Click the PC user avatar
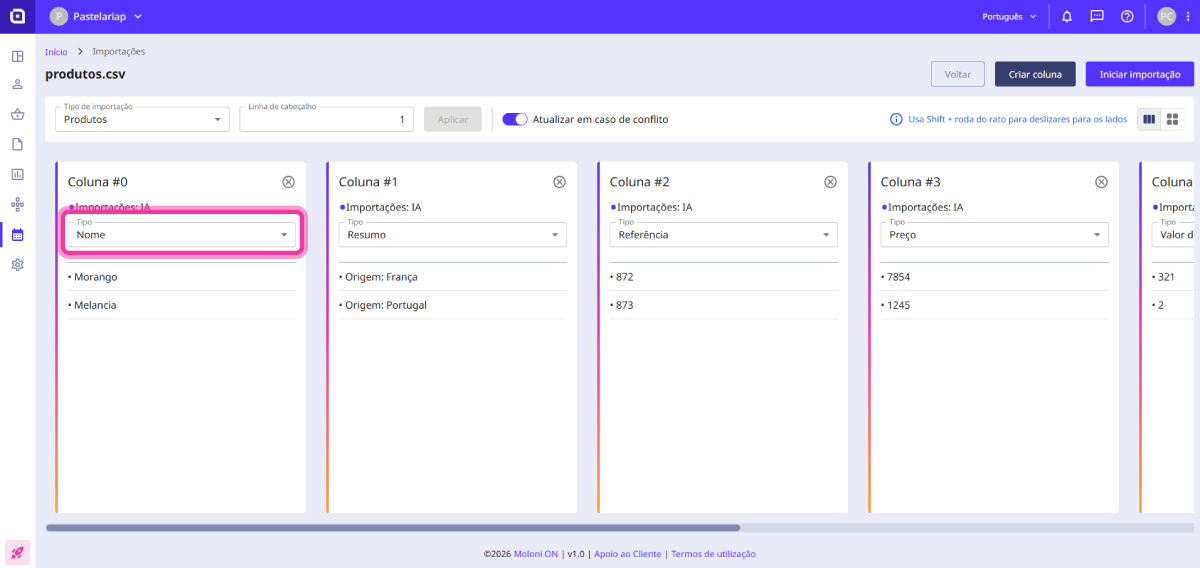1200x568 pixels. point(1166,16)
